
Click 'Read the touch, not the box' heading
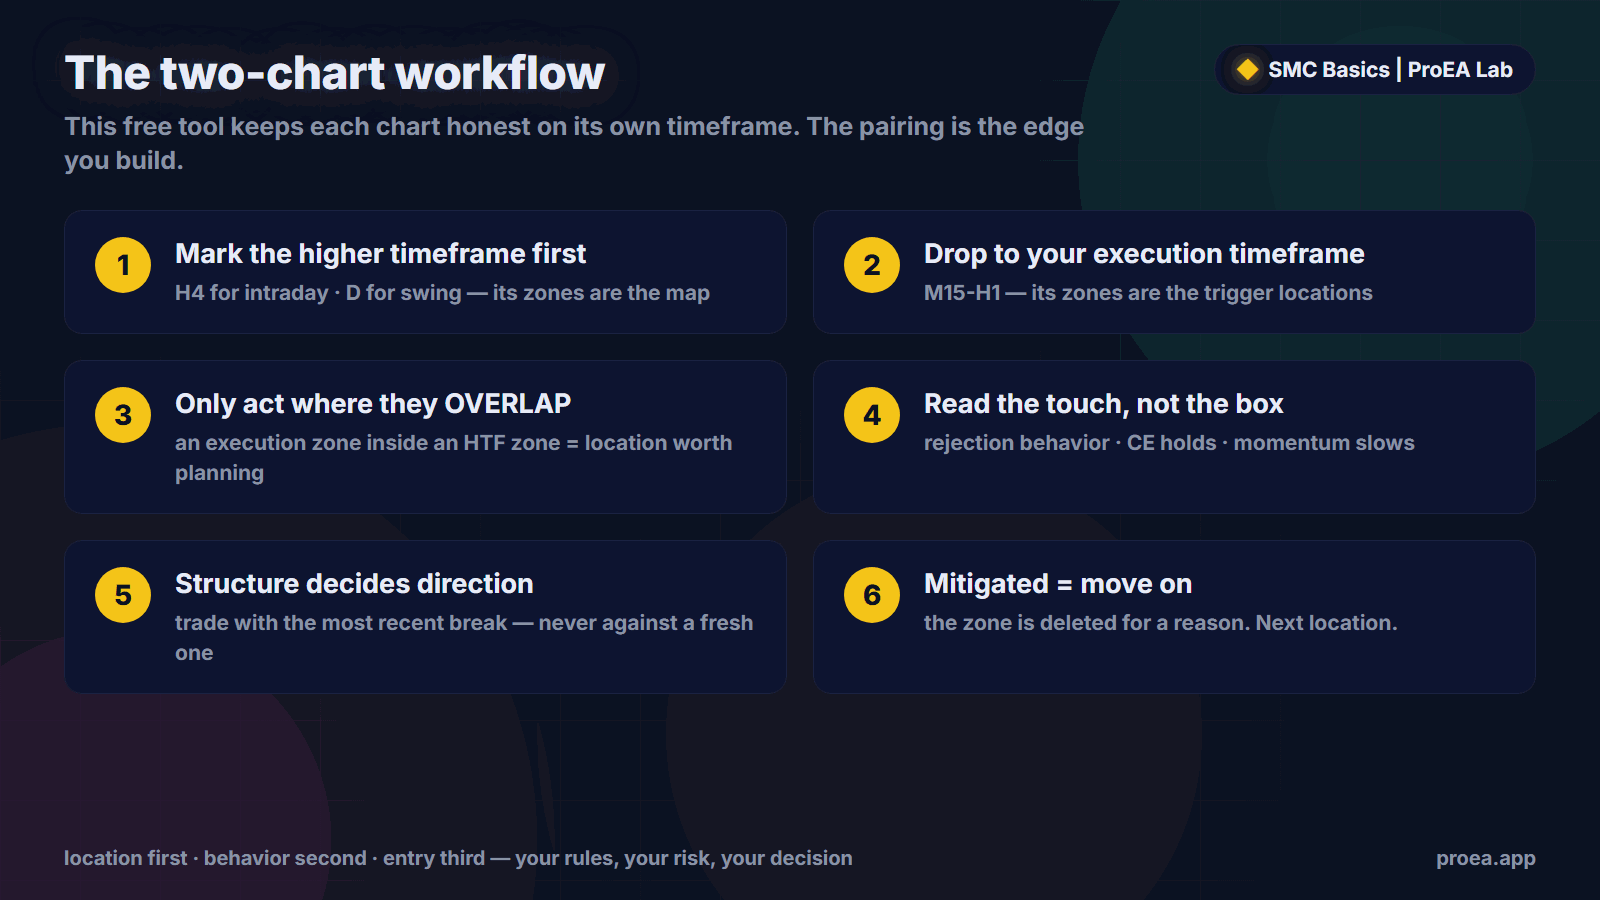point(1103,404)
